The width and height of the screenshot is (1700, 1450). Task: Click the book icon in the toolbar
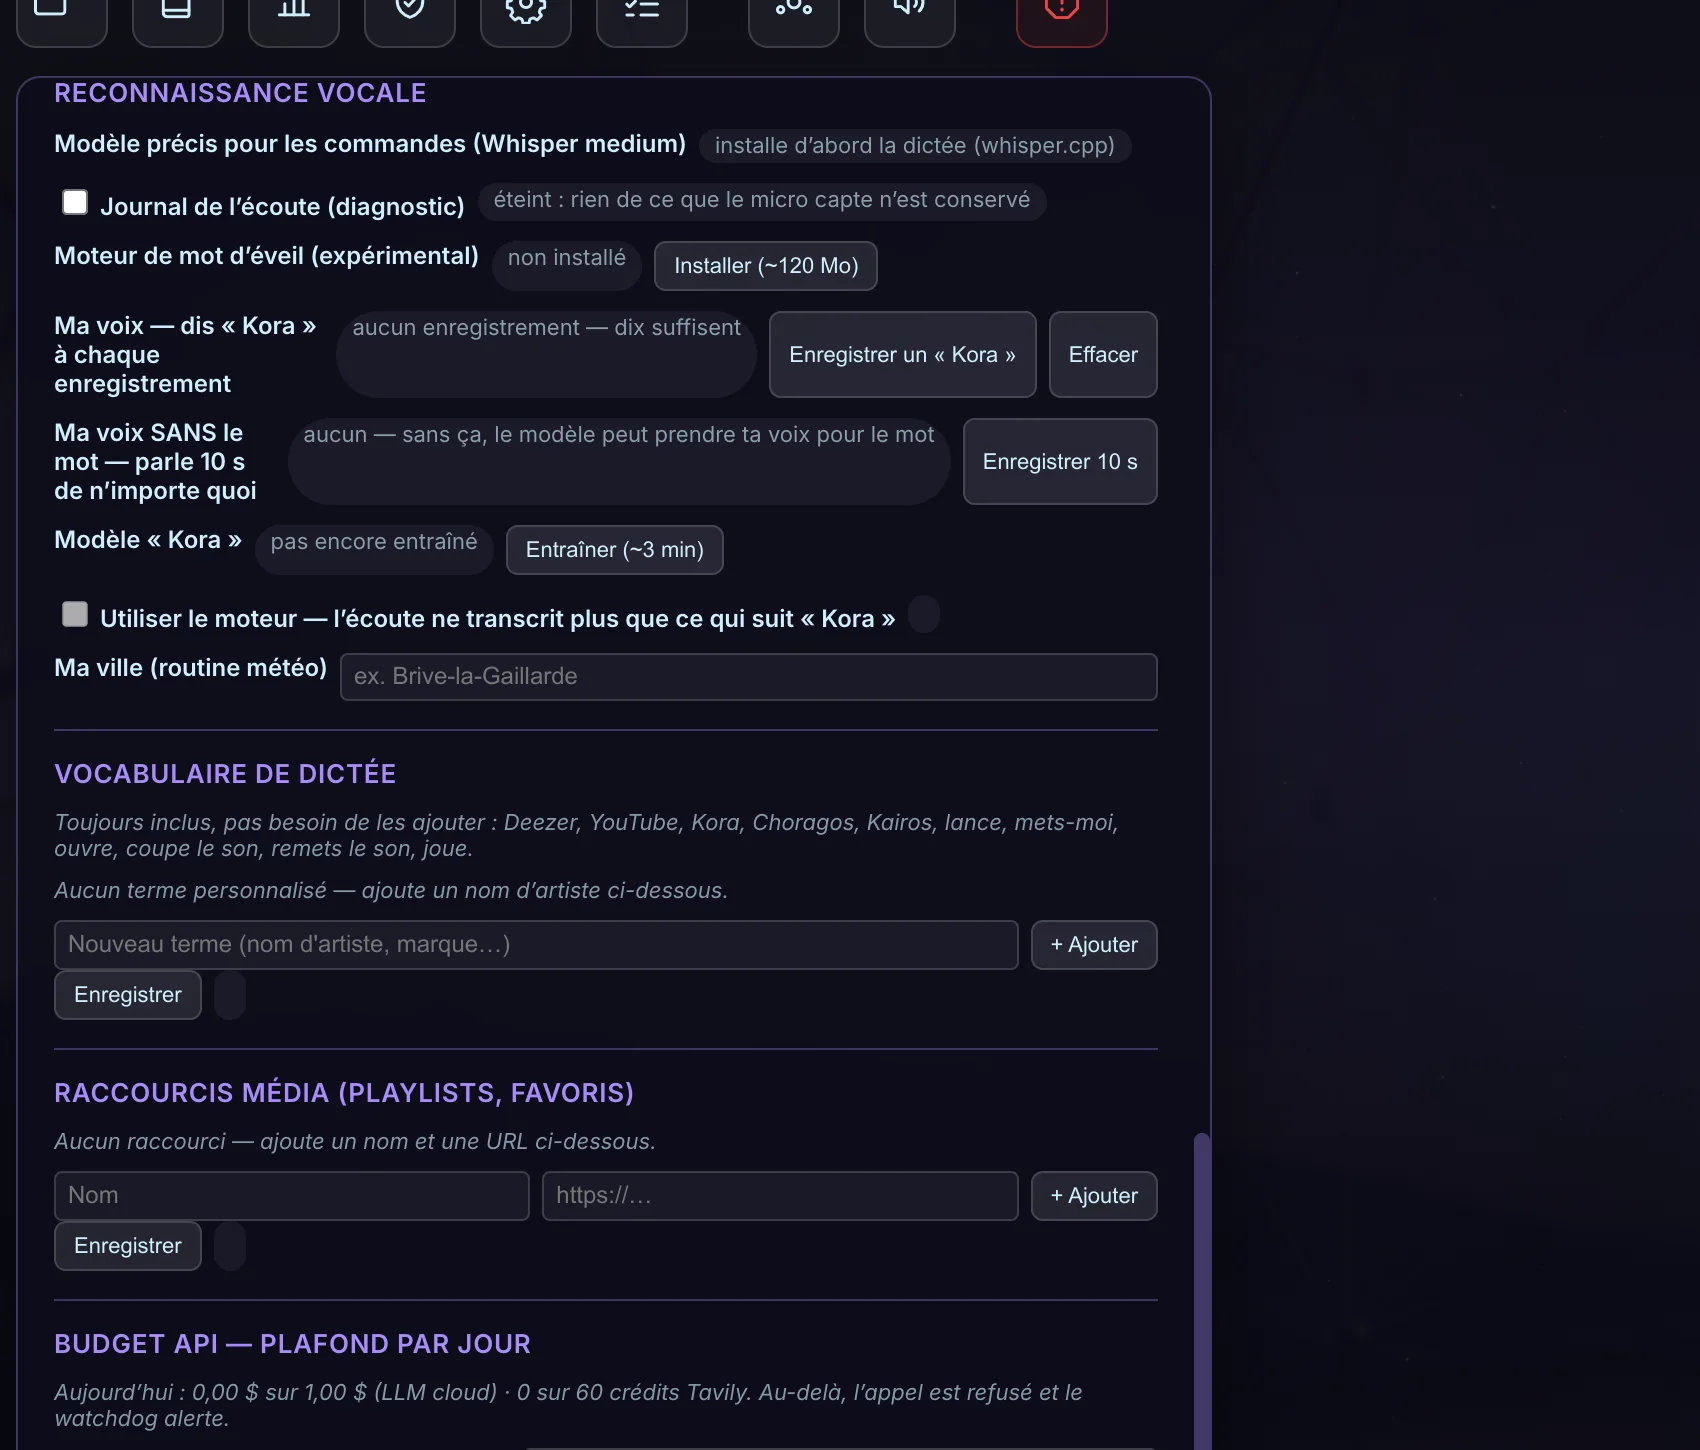tap(178, 16)
